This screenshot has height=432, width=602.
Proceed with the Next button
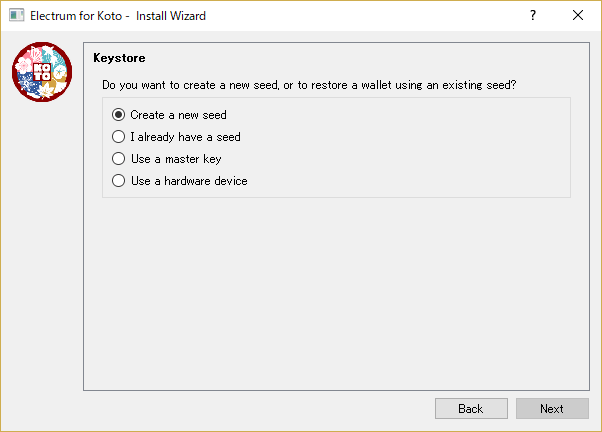552,409
